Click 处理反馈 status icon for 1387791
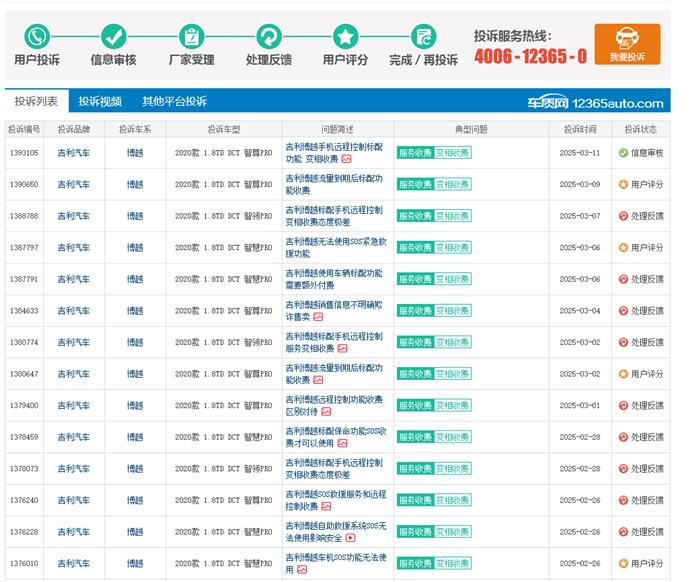This screenshot has height=582, width=700. pyautogui.click(x=623, y=279)
